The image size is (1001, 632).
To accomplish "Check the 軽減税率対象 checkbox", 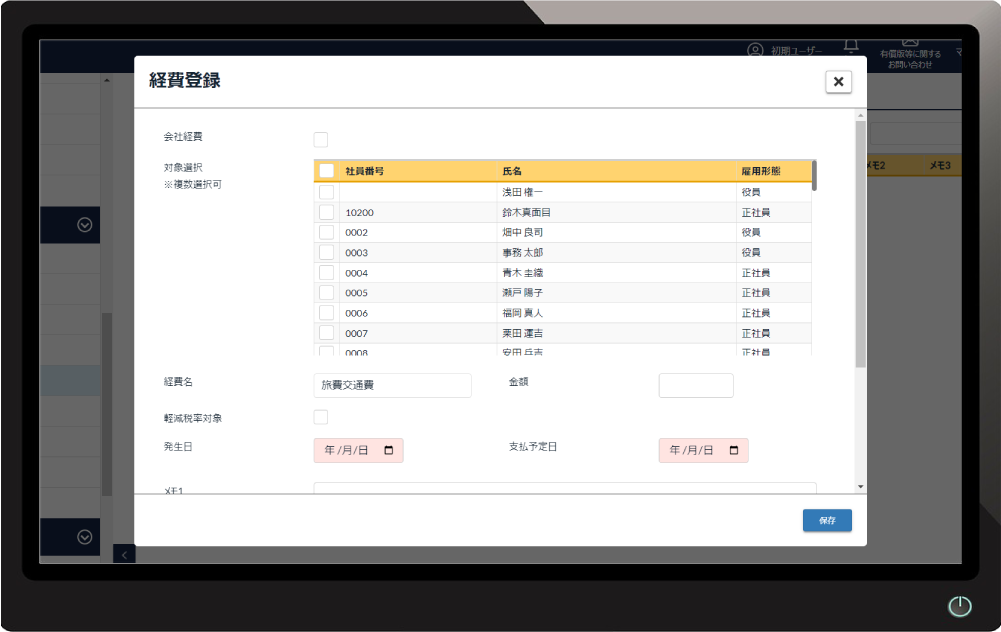I will [x=321, y=417].
